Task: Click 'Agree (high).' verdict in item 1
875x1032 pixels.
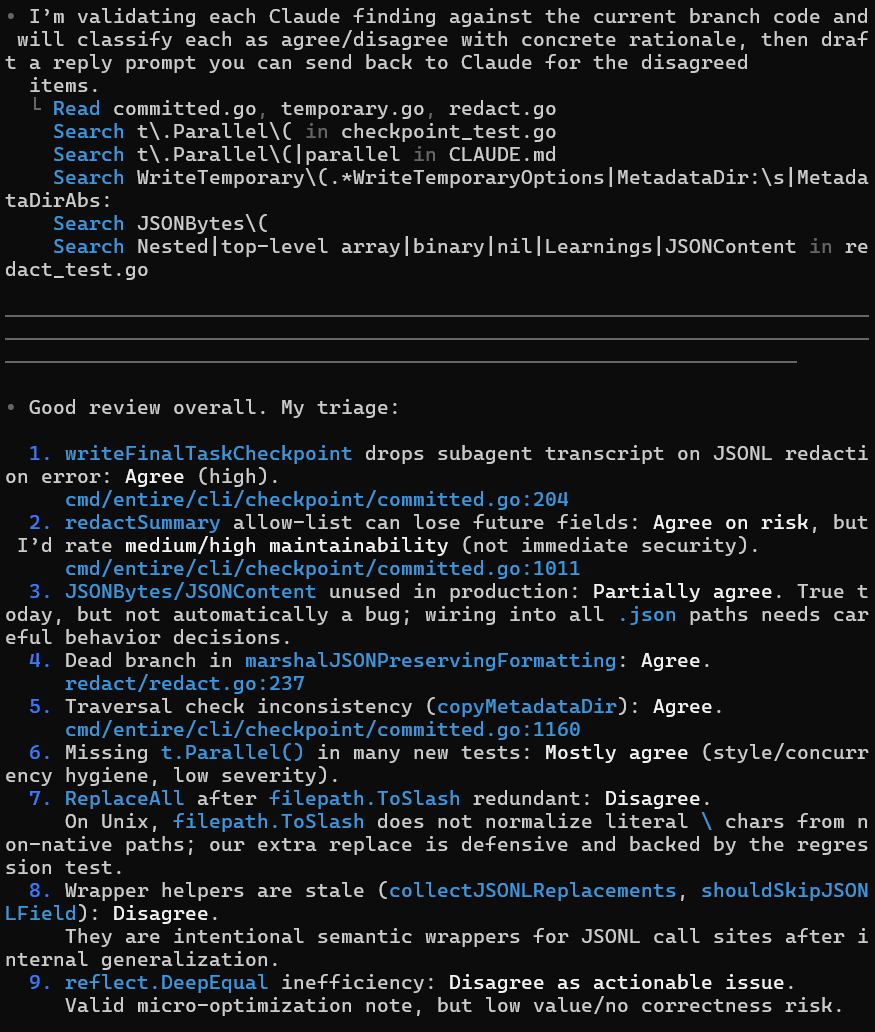Action: [x=203, y=477]
